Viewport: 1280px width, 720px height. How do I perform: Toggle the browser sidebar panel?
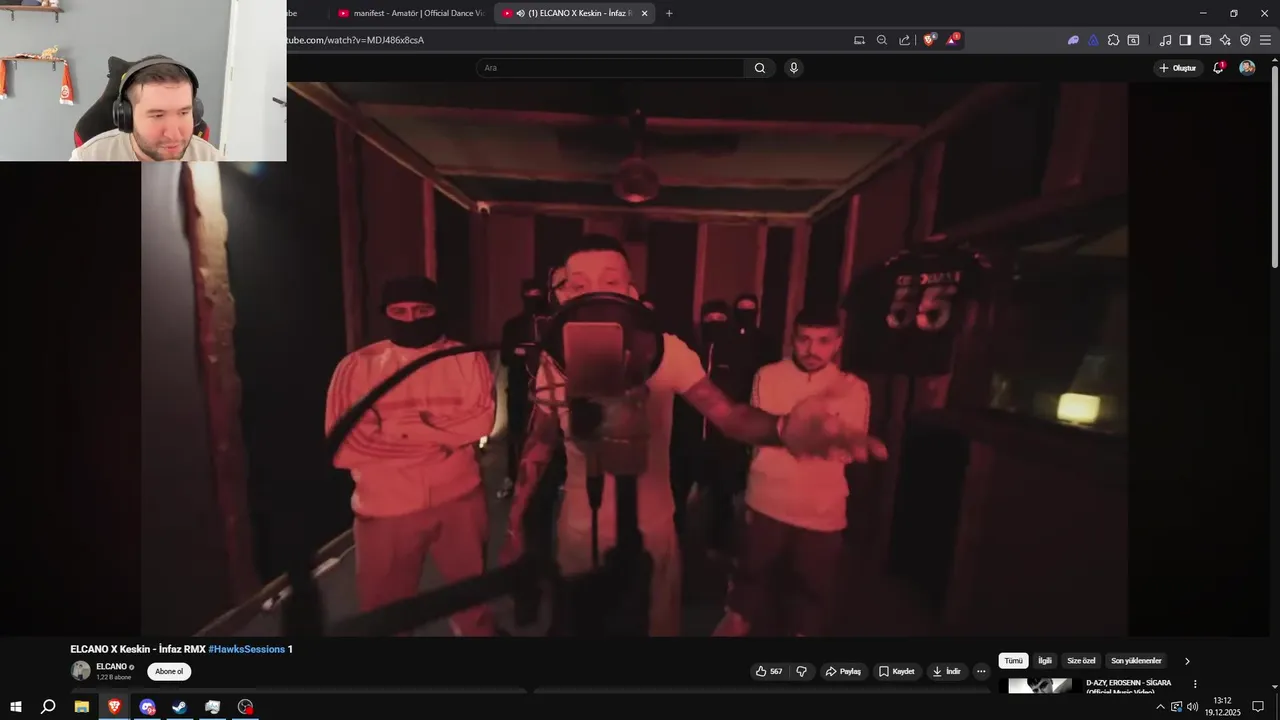point(1185,40)
